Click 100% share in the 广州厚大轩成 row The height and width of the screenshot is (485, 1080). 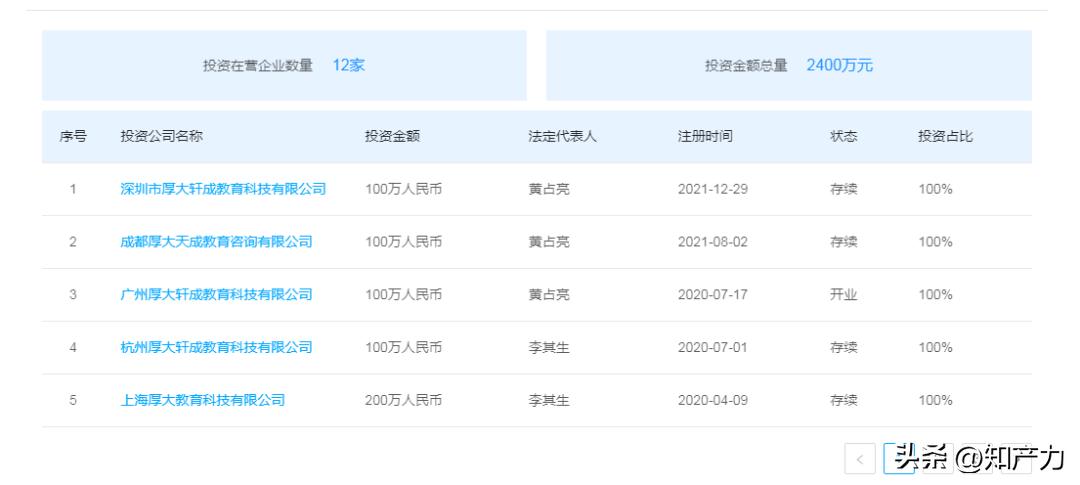[x=935, y=295]
